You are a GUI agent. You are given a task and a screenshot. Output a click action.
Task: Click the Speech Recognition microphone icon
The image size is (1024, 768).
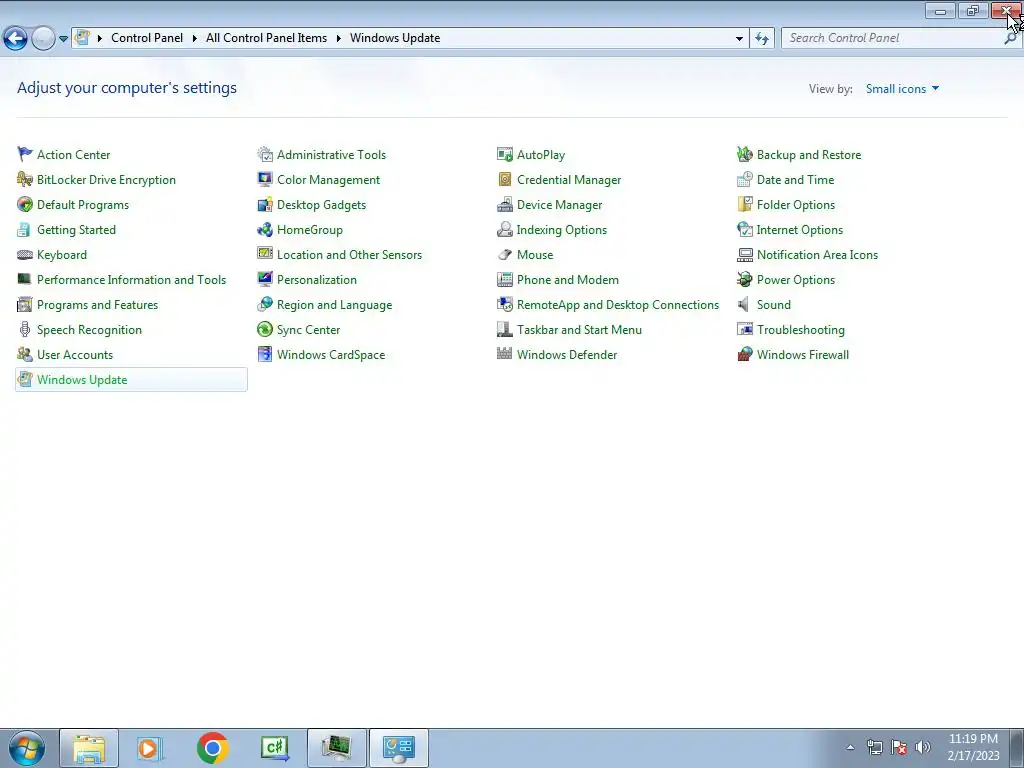(25, 330)
